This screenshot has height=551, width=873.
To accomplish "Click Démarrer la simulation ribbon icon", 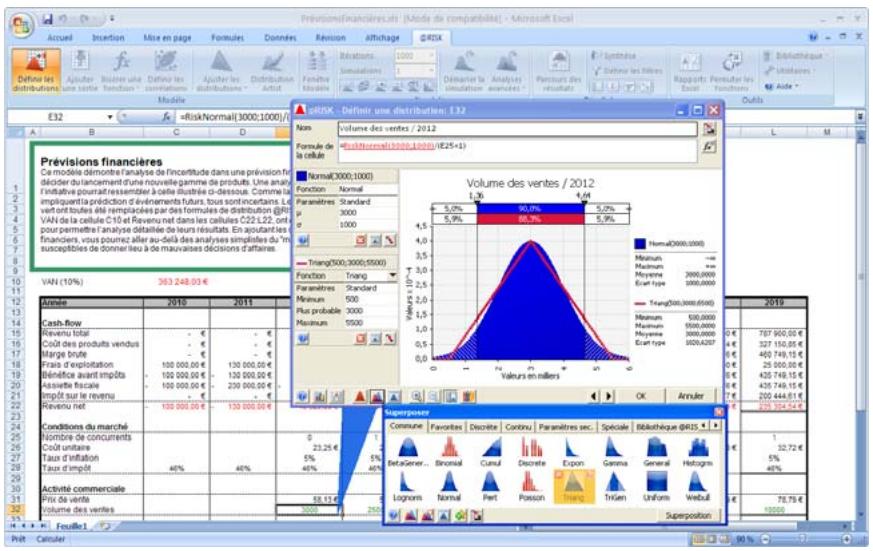I will pyautogui.click(x=464, y=62).
